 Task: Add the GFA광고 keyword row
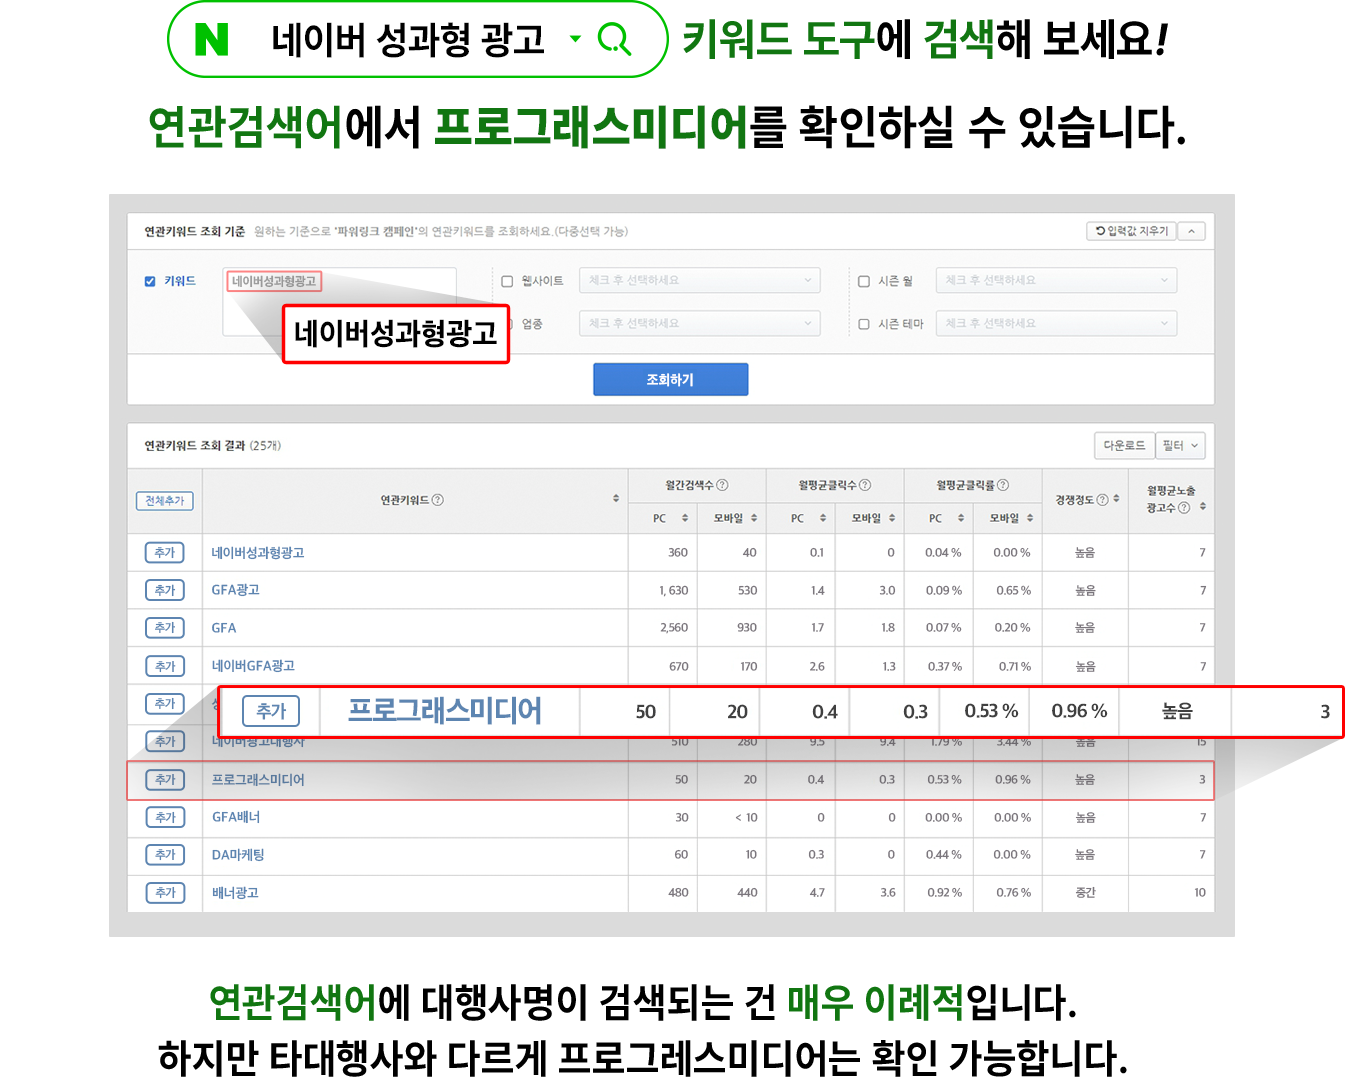coord(165,591)
